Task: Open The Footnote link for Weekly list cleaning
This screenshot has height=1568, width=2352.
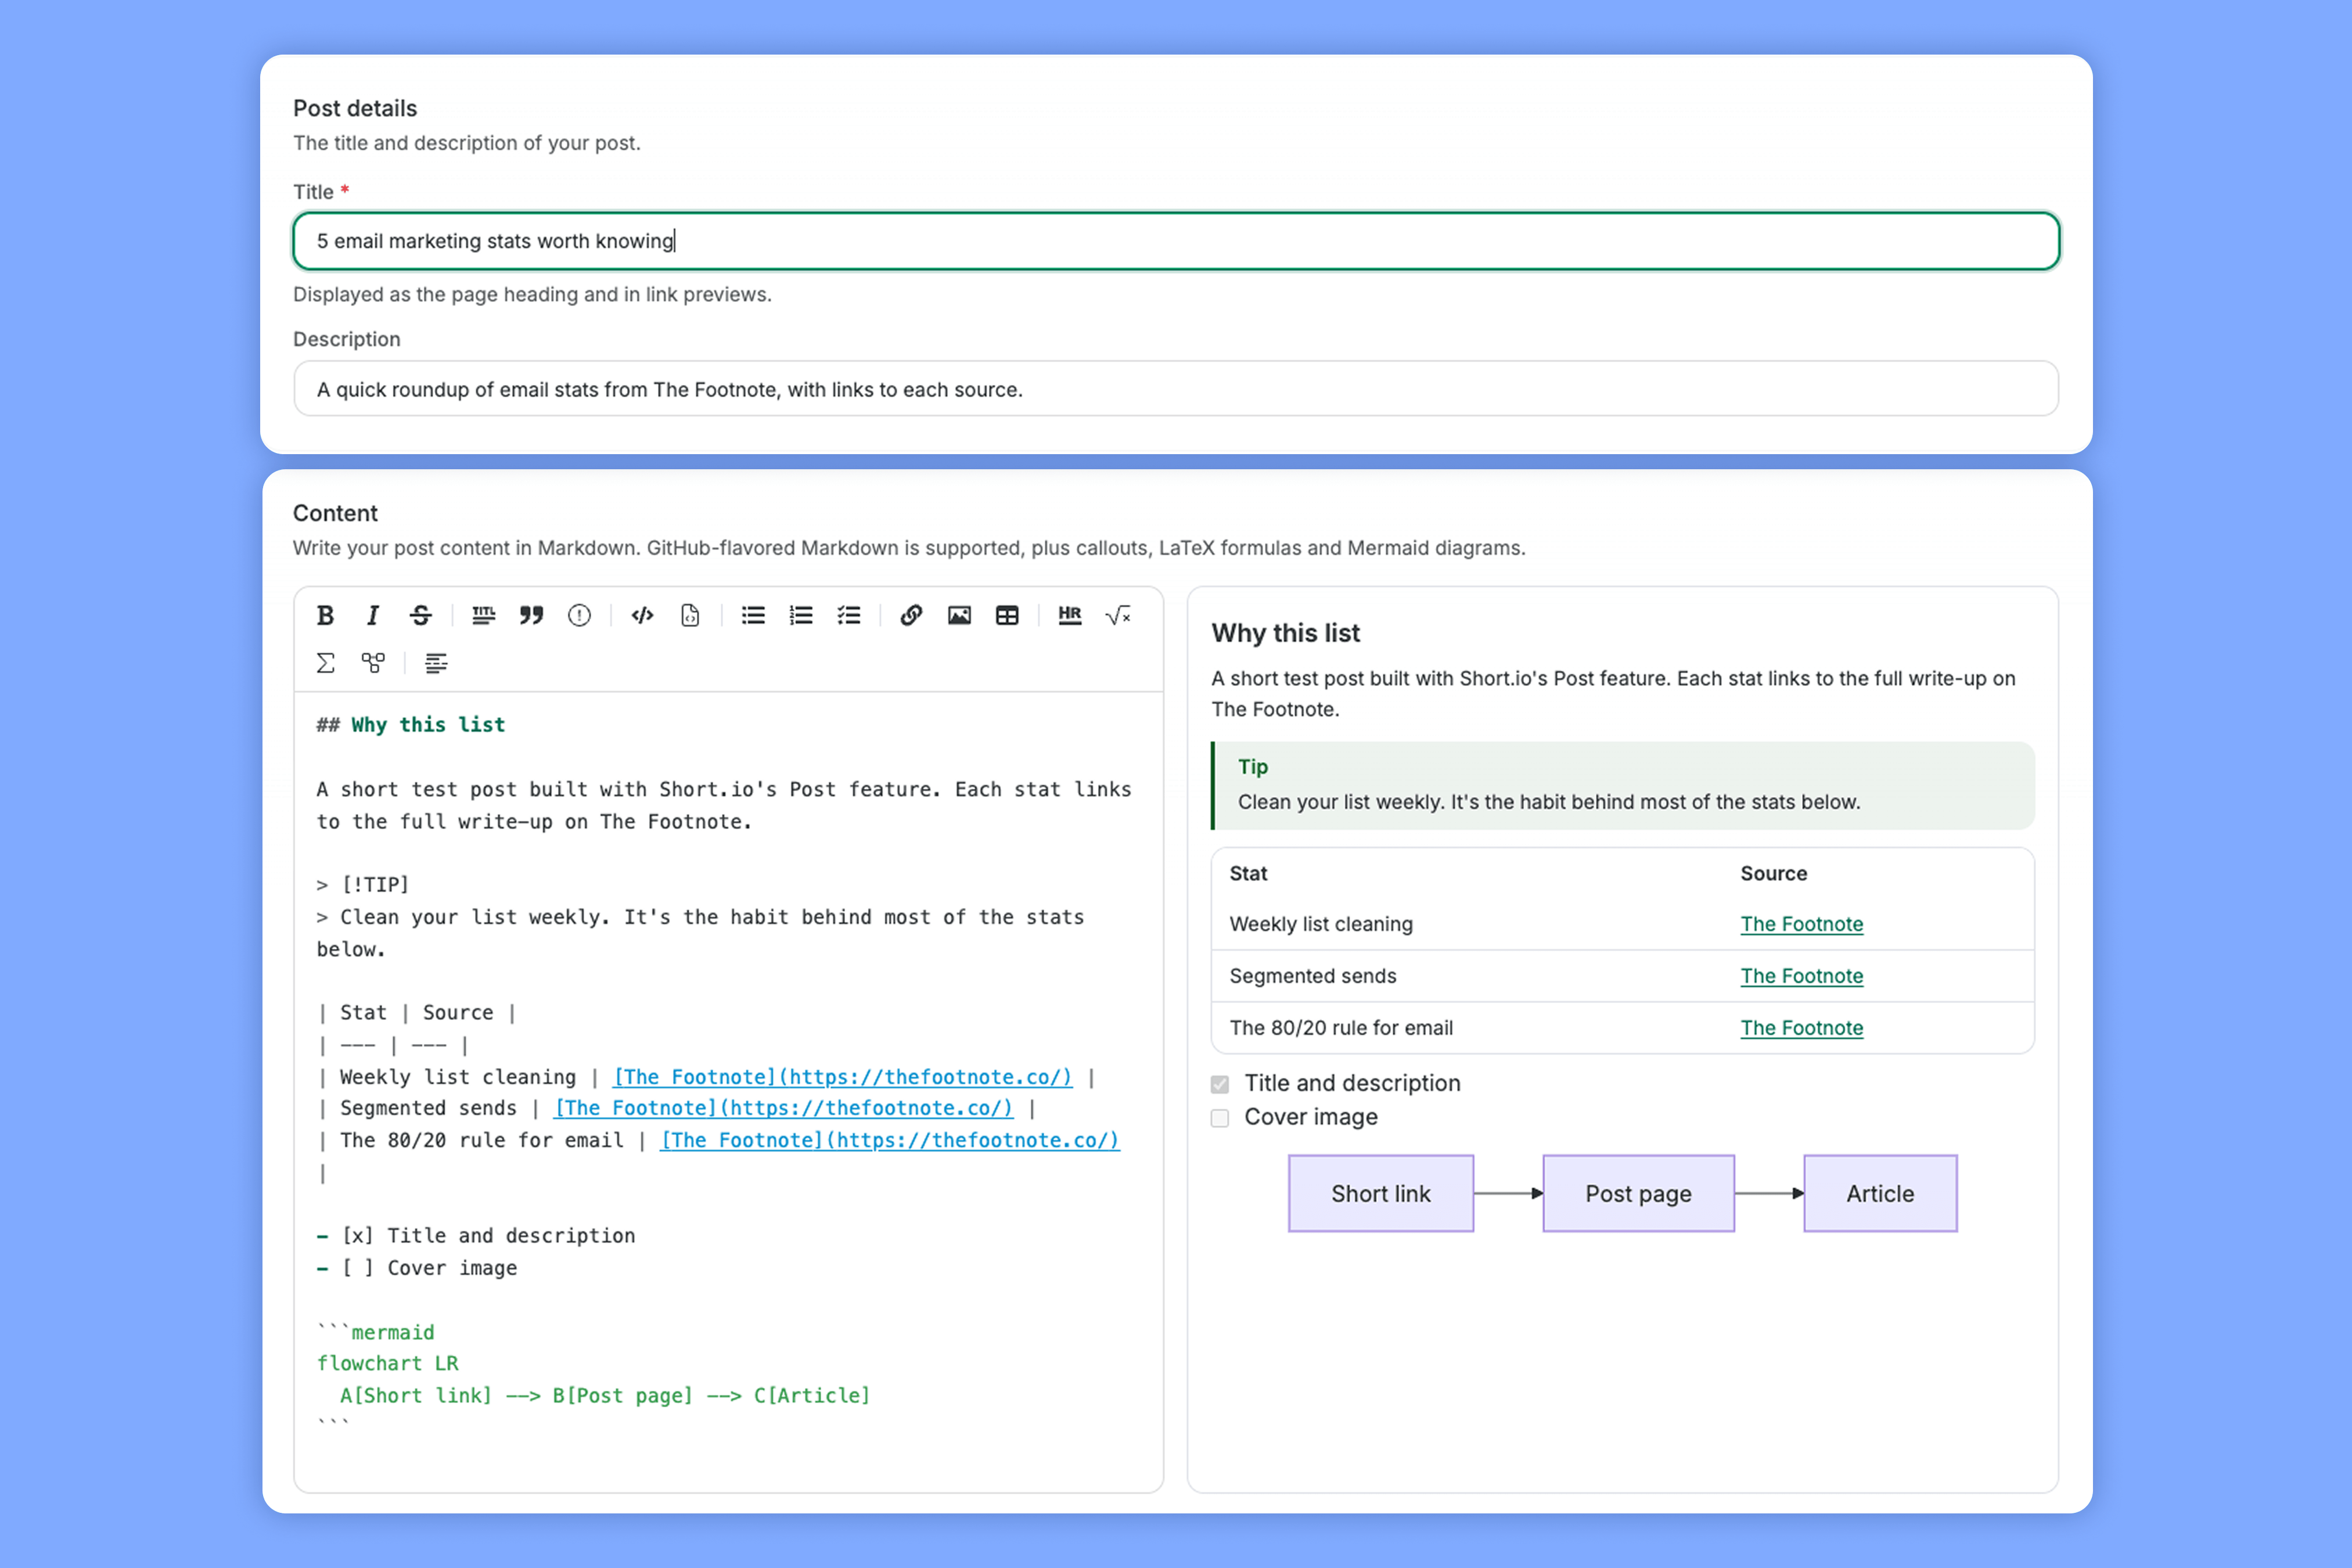Action: [1801, 924]
